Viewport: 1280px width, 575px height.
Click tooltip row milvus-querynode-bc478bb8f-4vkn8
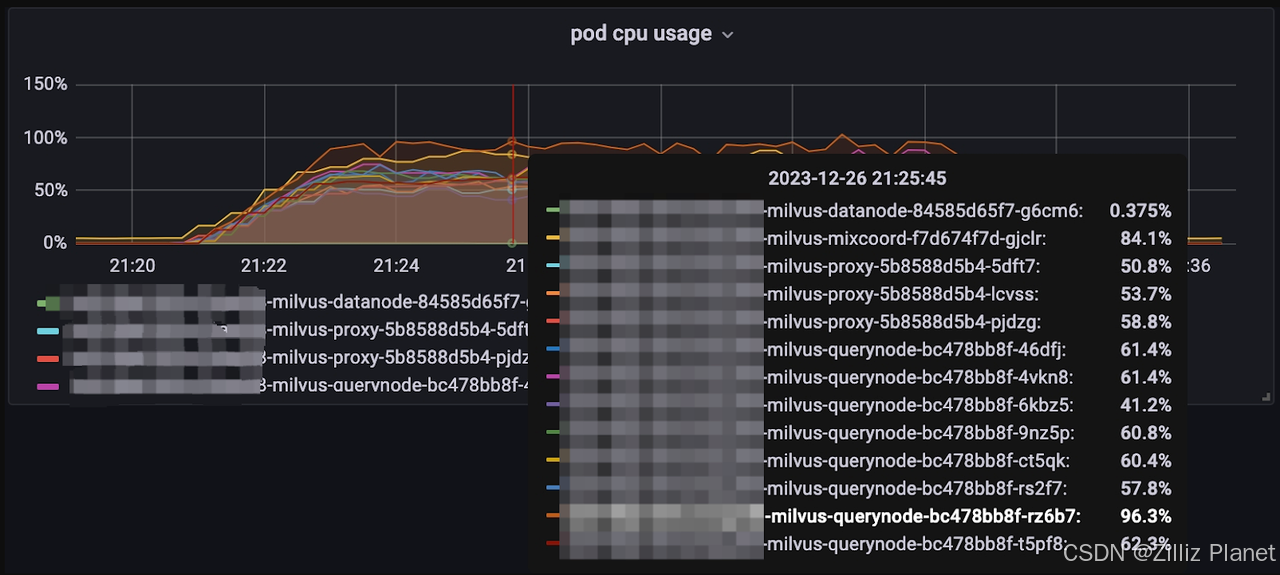pos(859,378)
